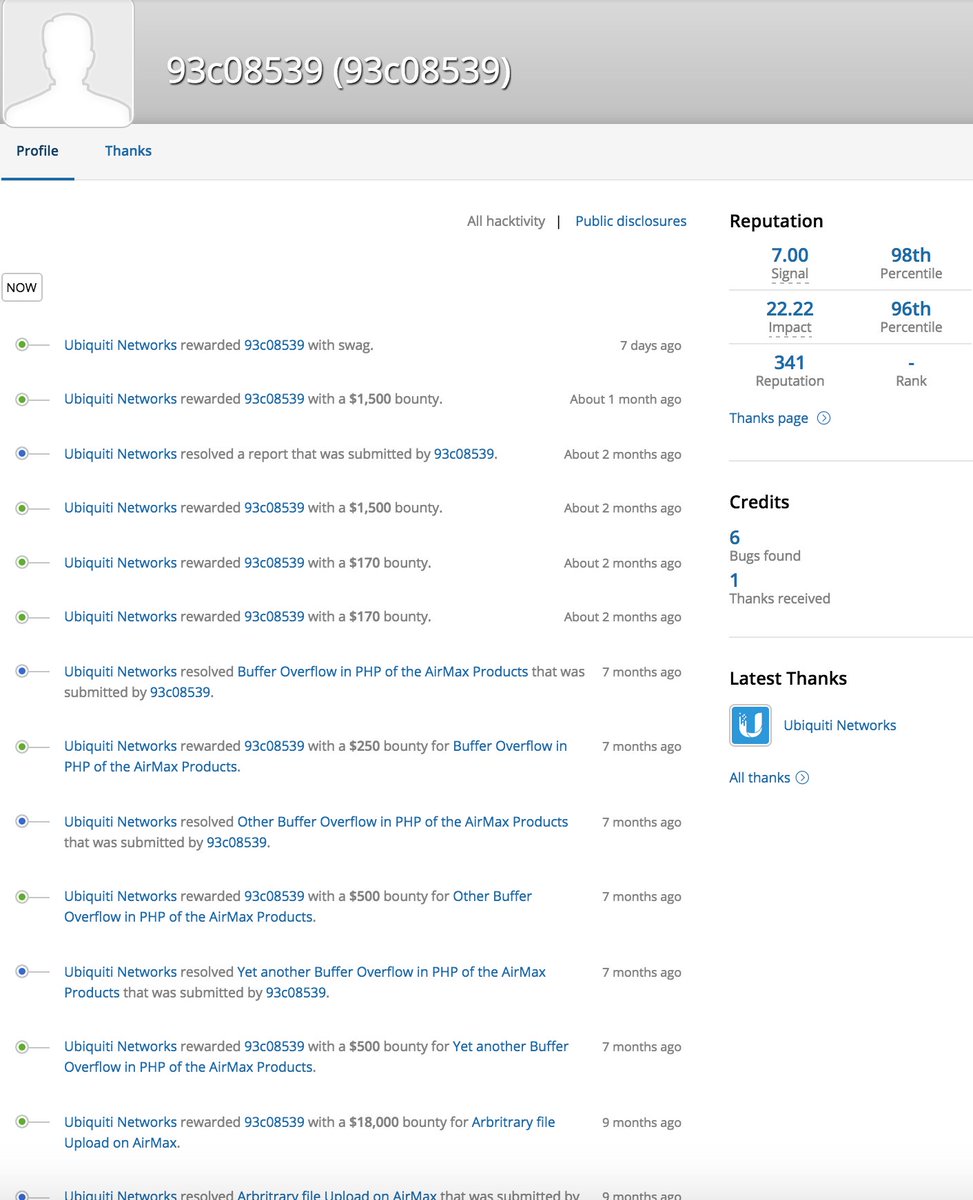Click the arrow icon next to All thanks
The width and height of the screenshot is (973, 1200).
click(x=802, y=777)
